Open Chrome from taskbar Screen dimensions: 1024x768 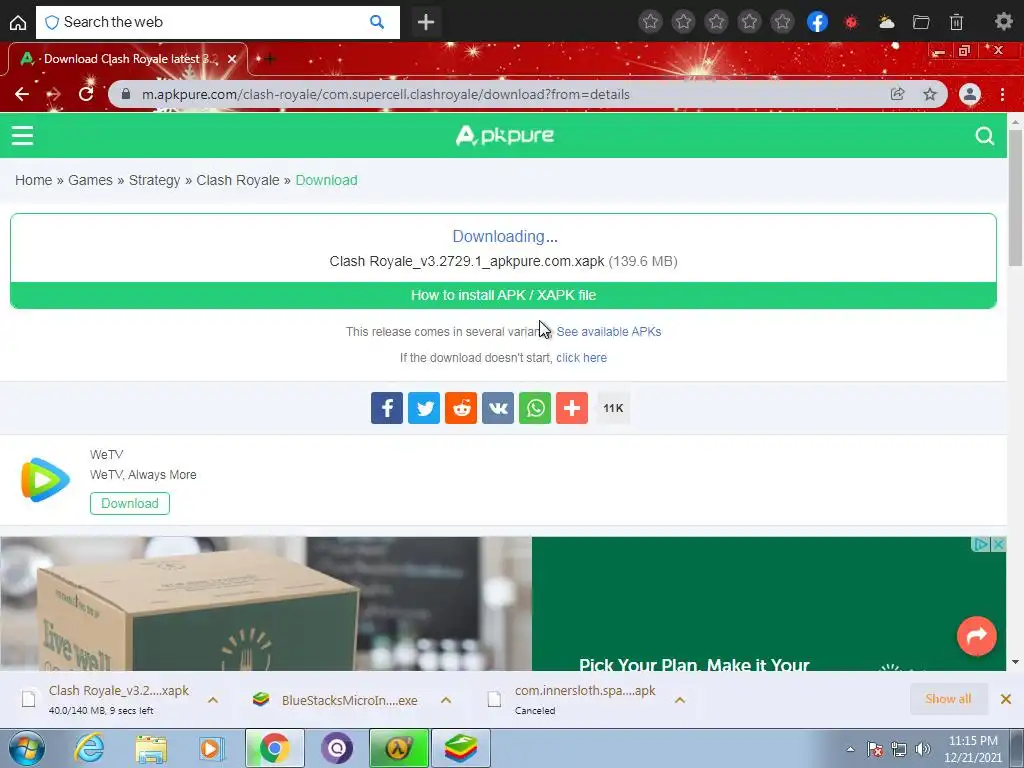point(274,748)
